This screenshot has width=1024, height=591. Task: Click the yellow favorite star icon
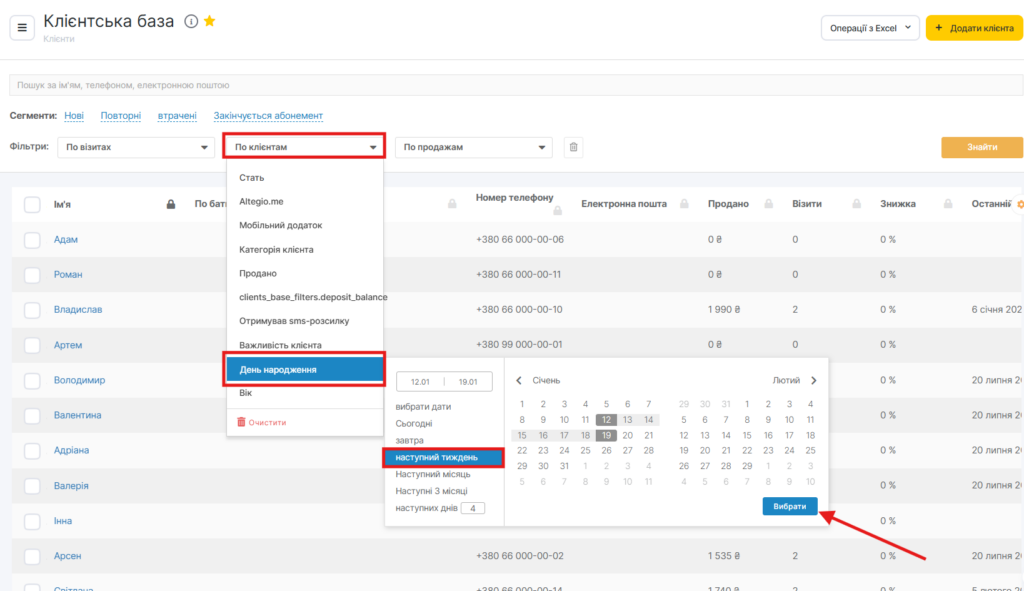click(x=210, y=22)
